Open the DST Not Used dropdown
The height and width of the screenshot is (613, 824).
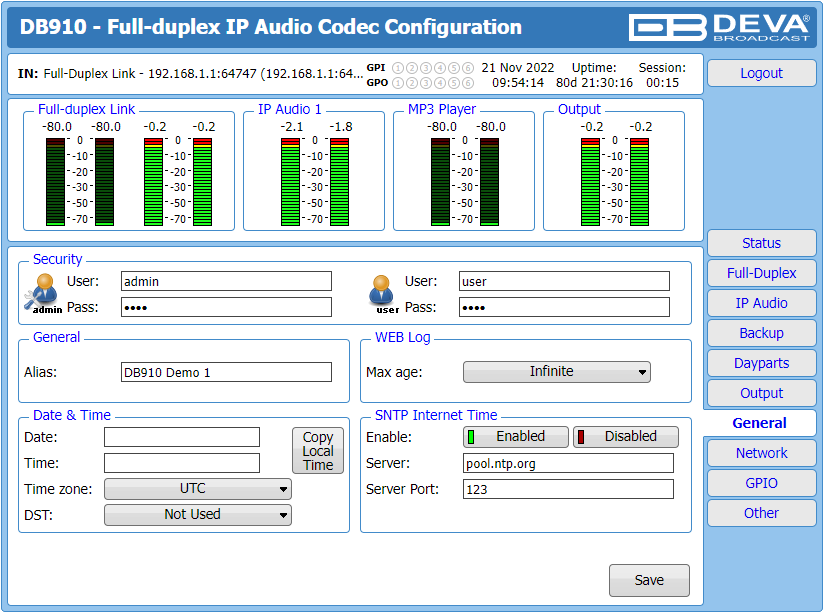(x=198, y=515)
